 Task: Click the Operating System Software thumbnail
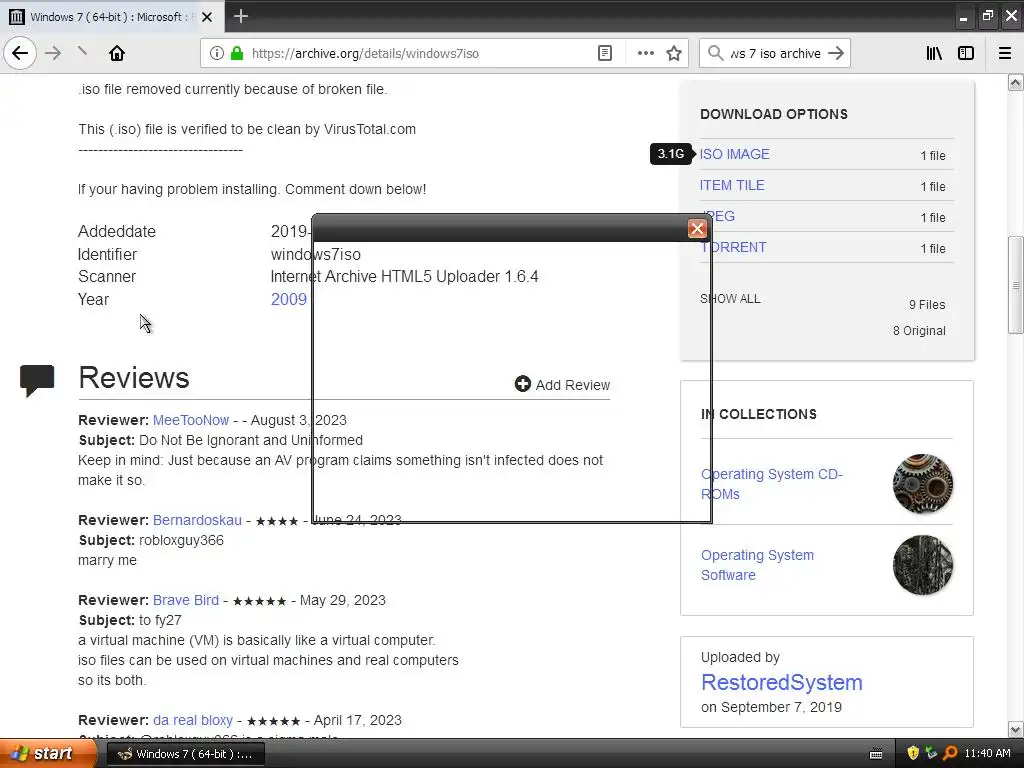pyautogui.click(x=922, y=565)
